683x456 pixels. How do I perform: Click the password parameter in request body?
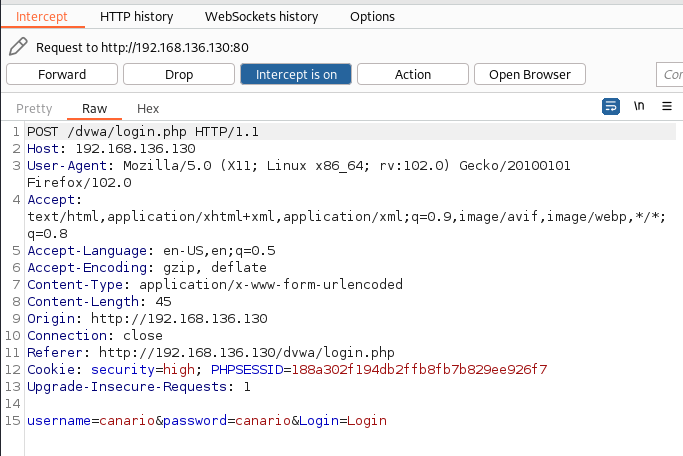point(227,421)
